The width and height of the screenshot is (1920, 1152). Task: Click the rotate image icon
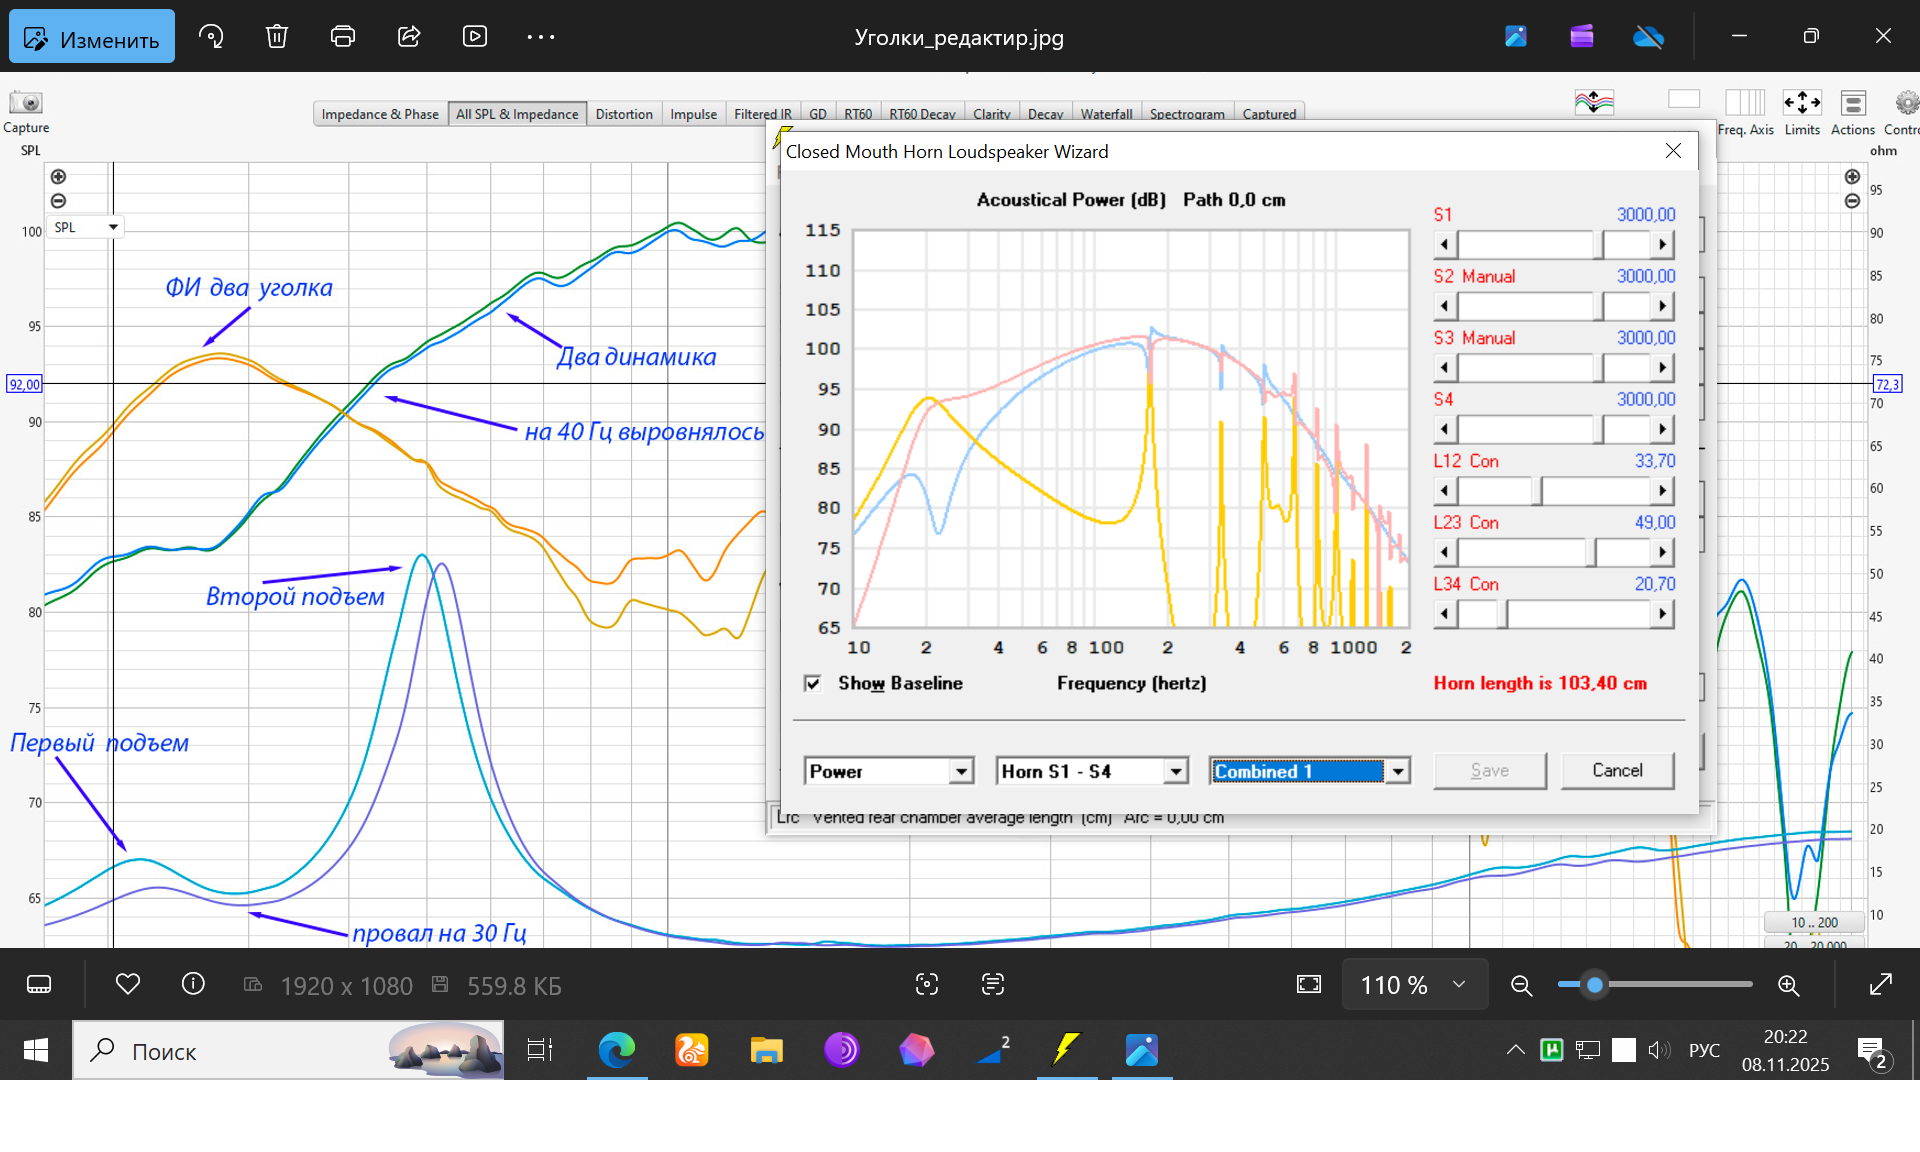pos(211,37)
